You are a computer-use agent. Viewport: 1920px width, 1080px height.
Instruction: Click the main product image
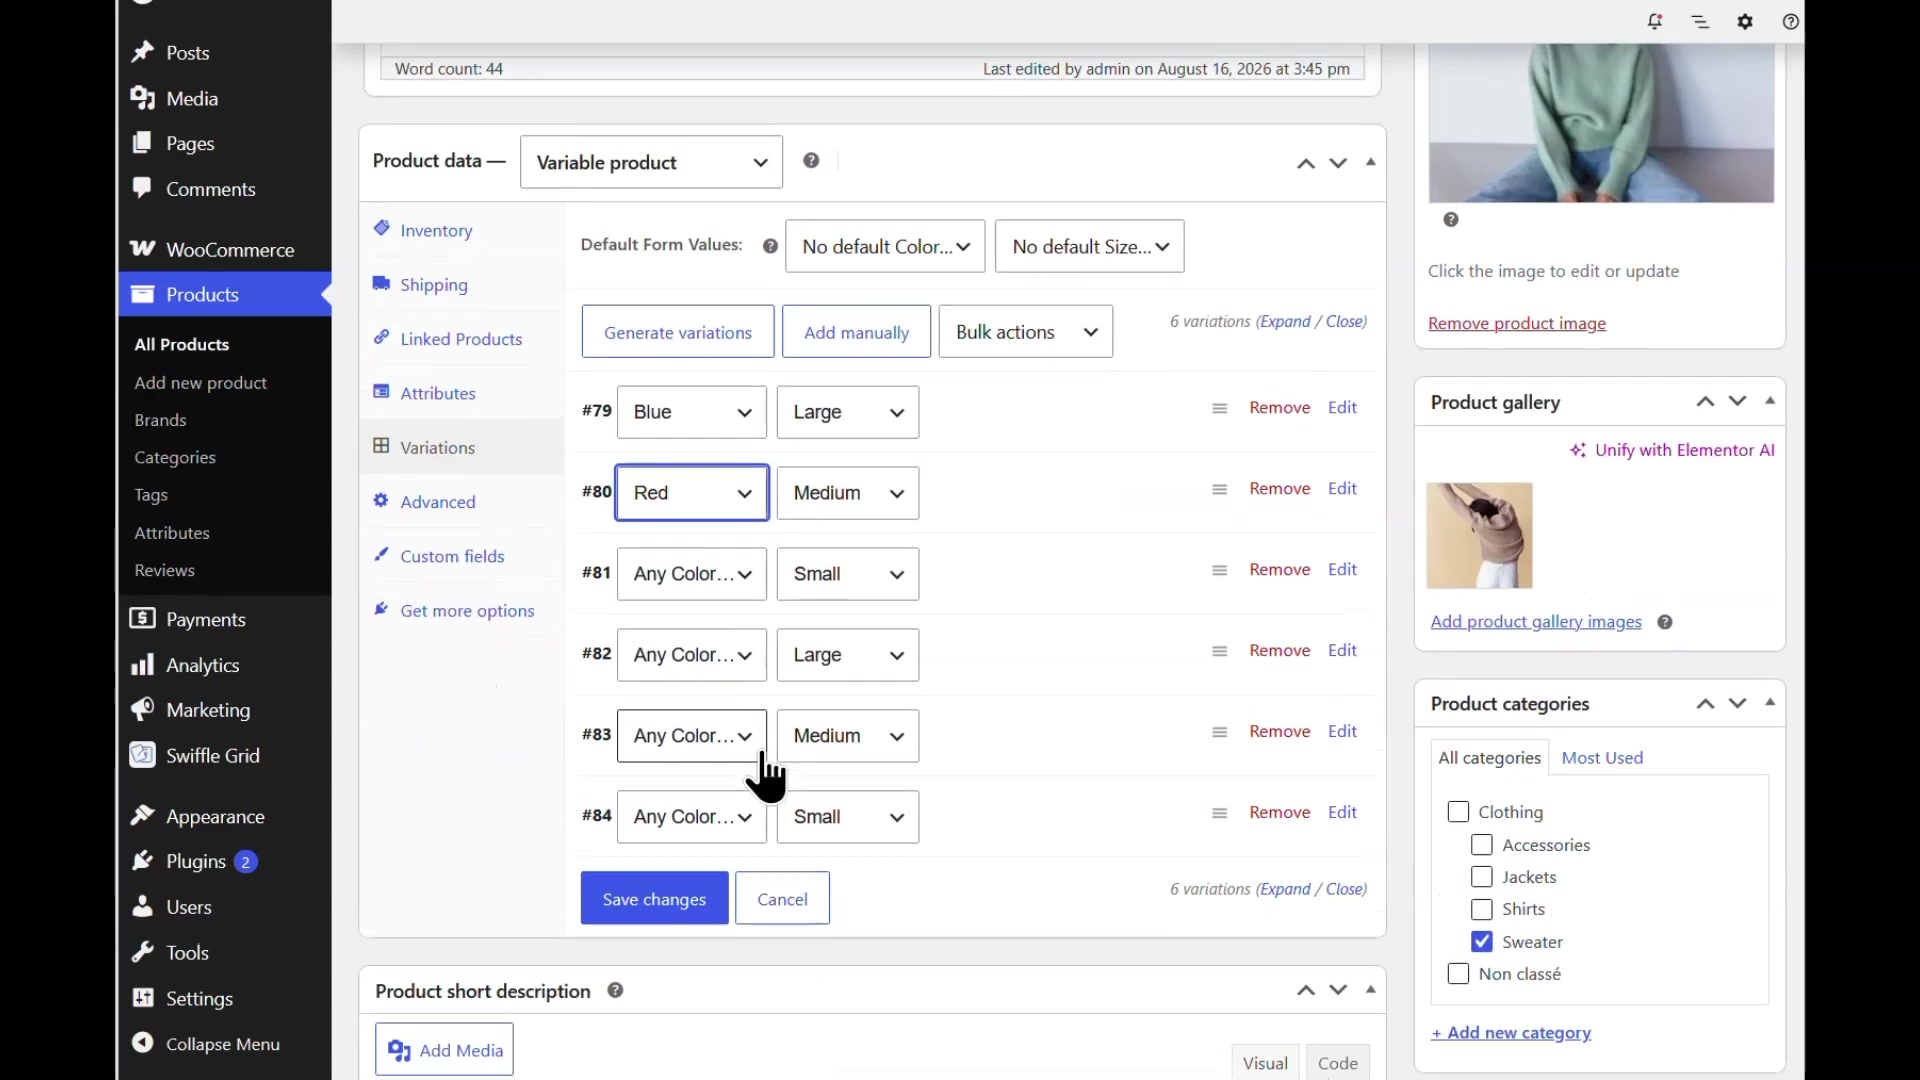(x=1601, y=122)
